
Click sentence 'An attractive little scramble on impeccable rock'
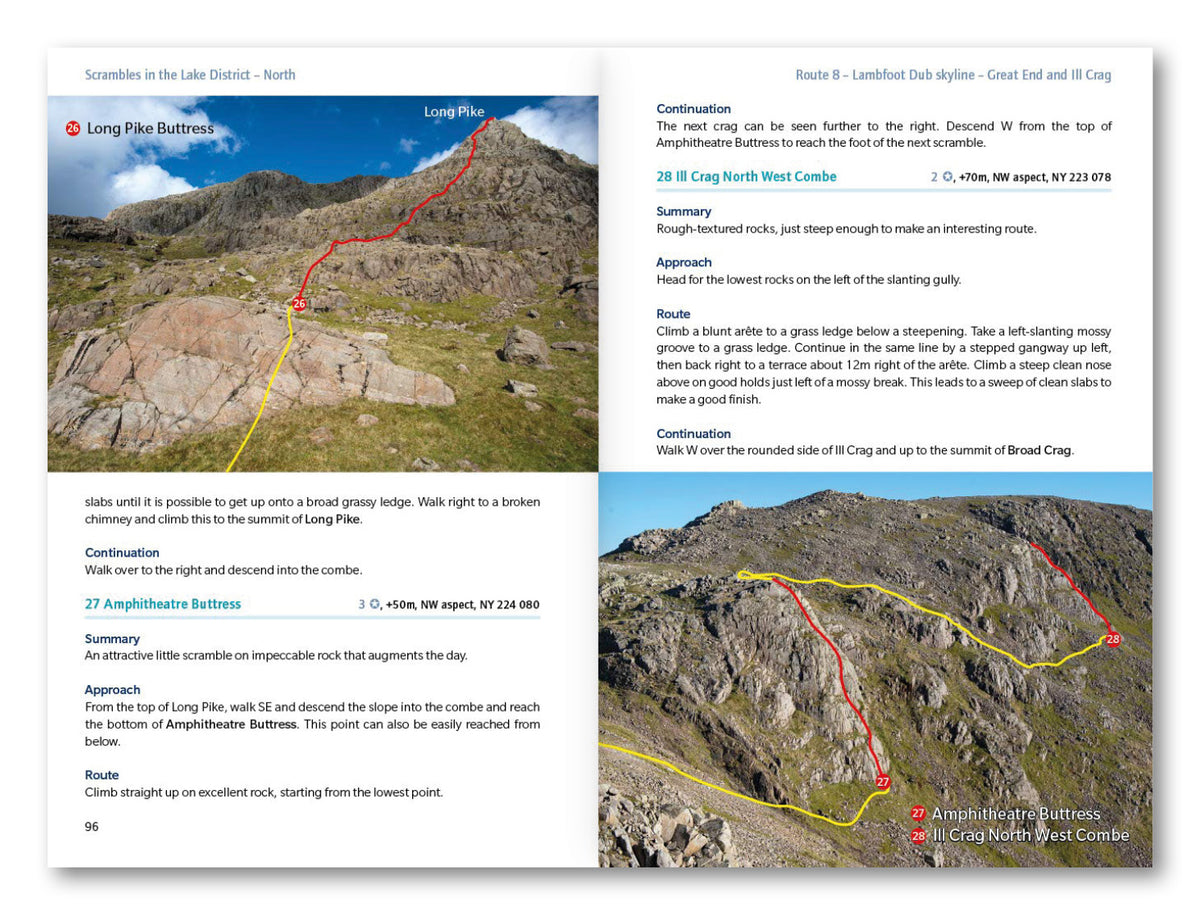pyautogui.click(x=276, y=656)
